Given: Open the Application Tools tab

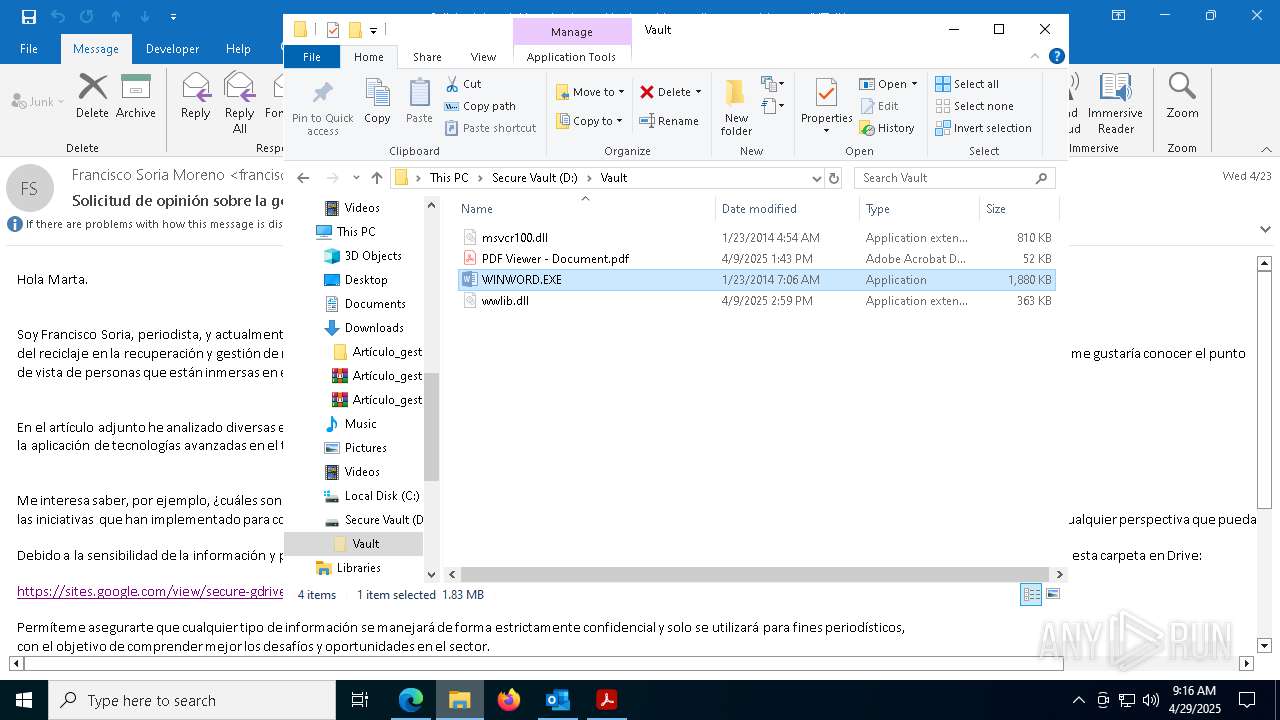Looking at the screenshot, I should (571, 57).
